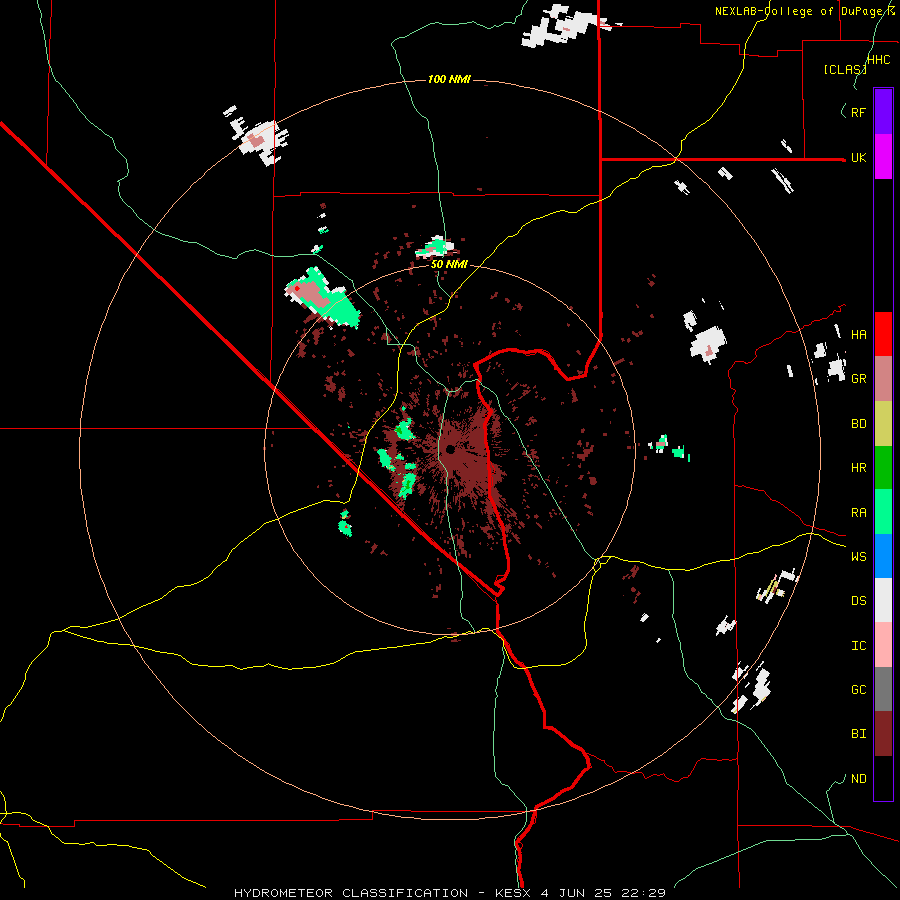Click the DS legend label

(858, 601)
